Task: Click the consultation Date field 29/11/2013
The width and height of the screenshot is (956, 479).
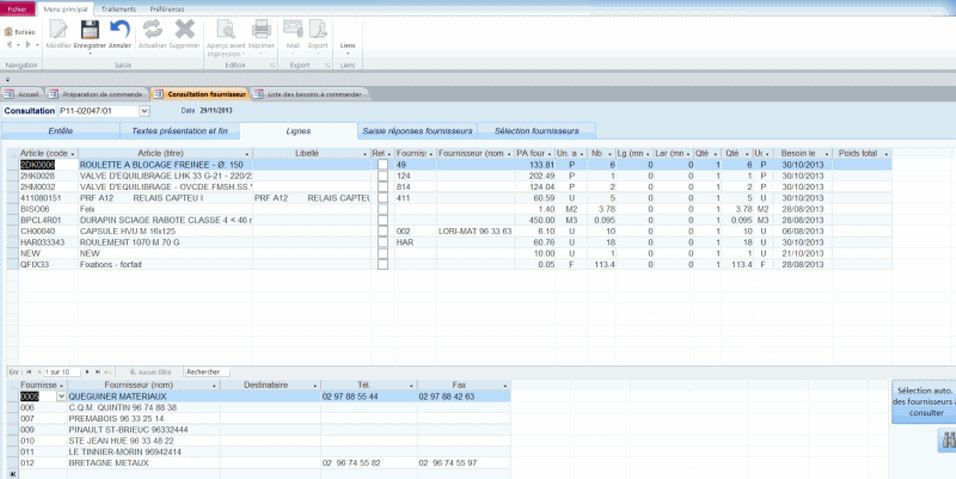Action: [216, 111]
